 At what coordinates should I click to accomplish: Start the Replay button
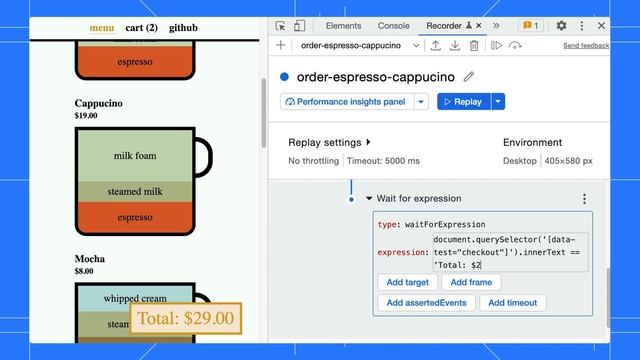(x=464, y=102)
